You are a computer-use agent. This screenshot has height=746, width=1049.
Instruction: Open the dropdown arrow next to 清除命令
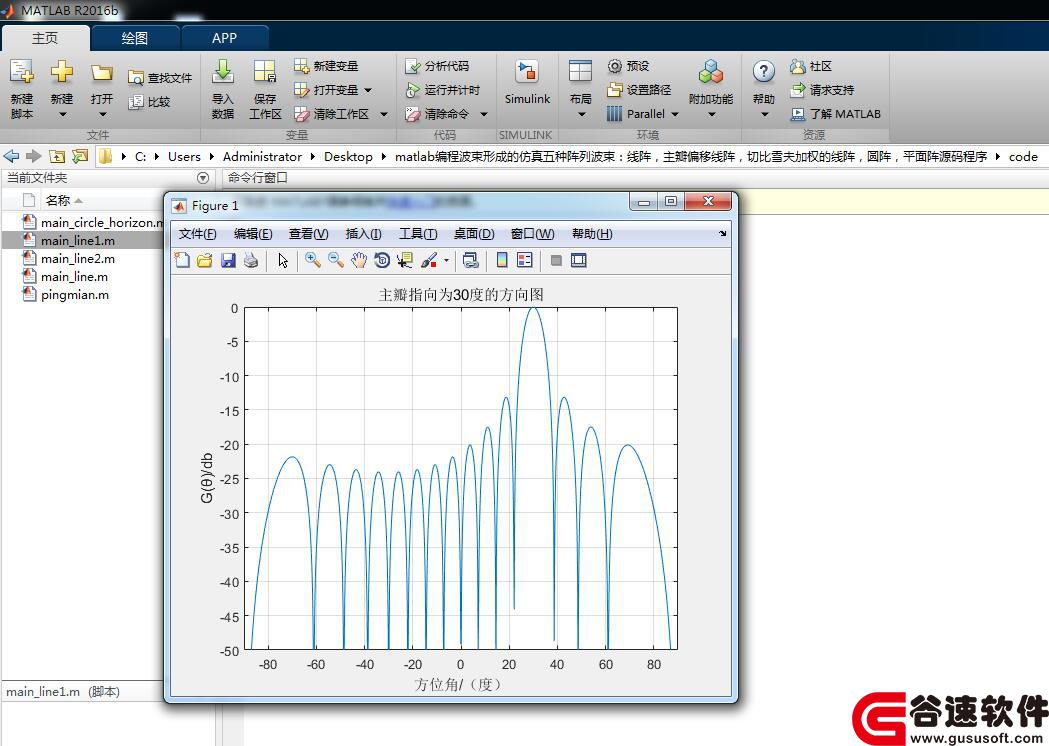tap(484, 114)
